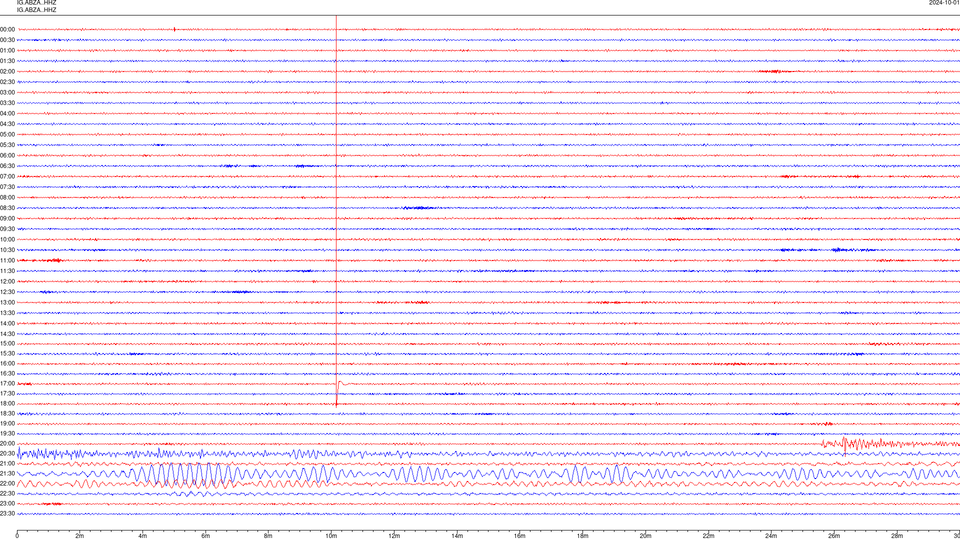Click the 12m axis tick label

[x=394, y=536]
